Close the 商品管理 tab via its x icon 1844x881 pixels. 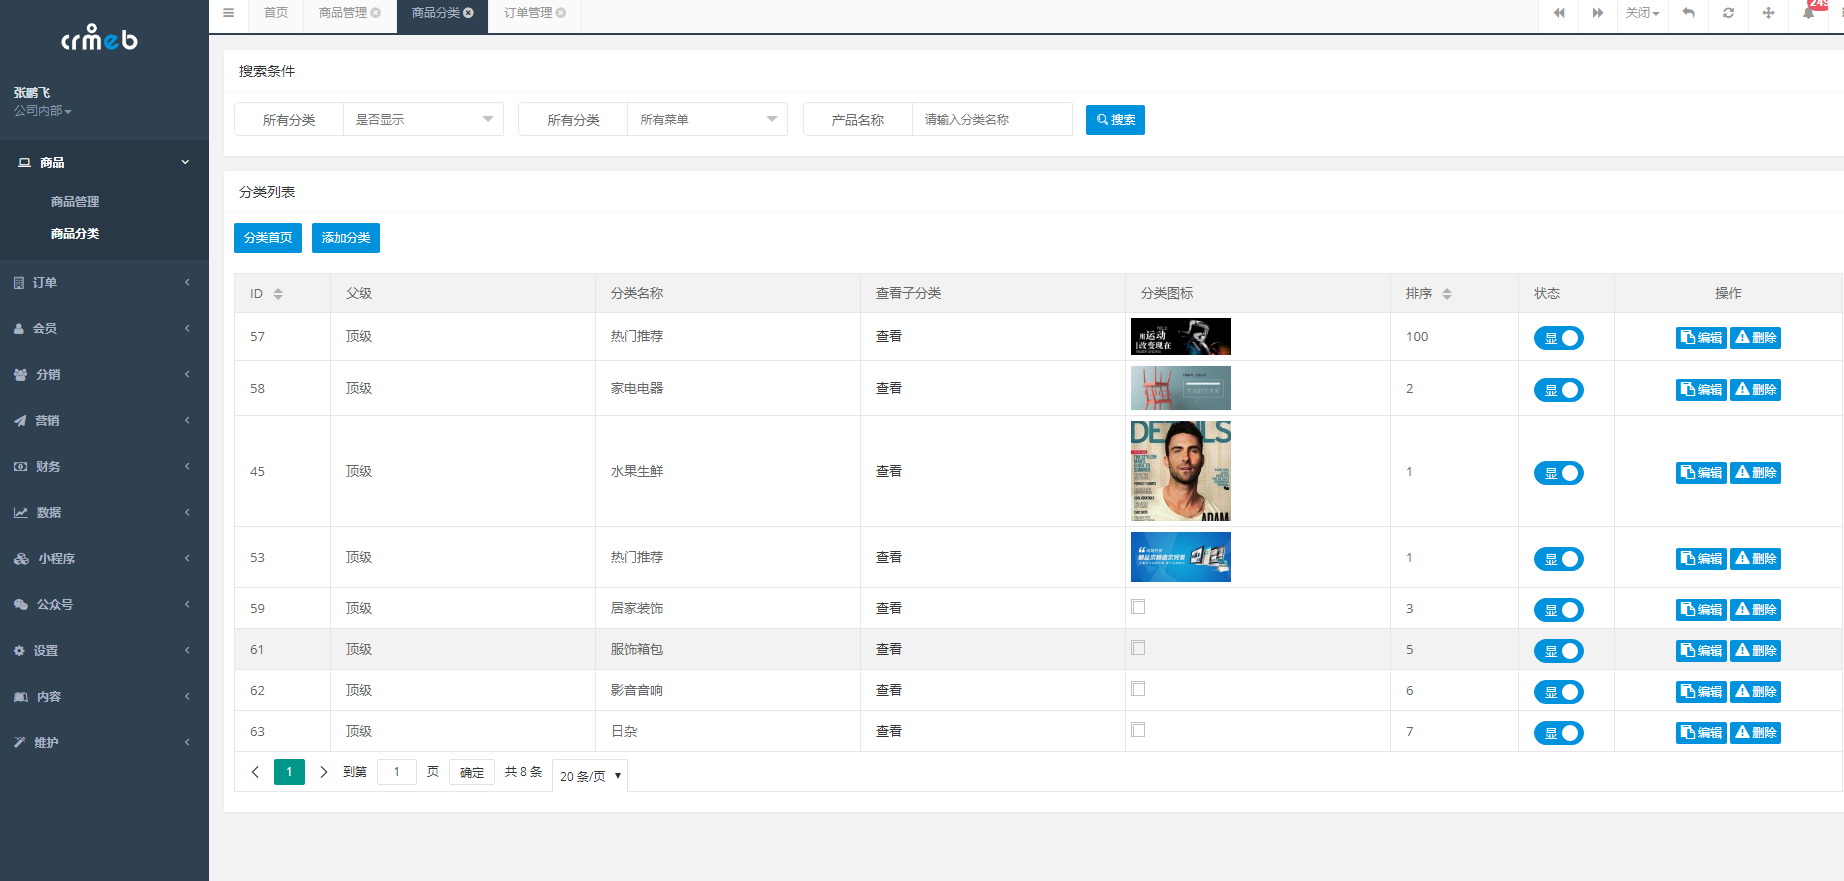(376, 13)
